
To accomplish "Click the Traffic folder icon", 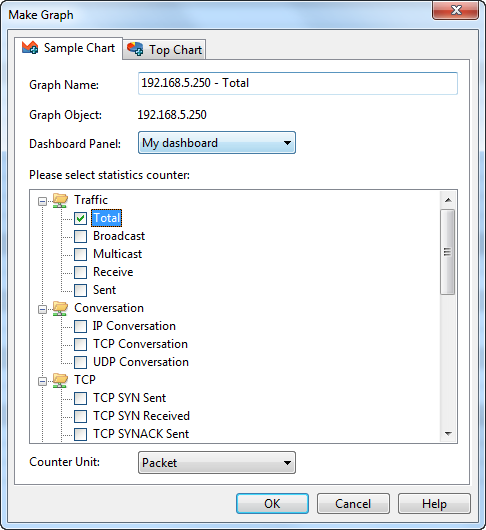I will (x=60, y=200).
